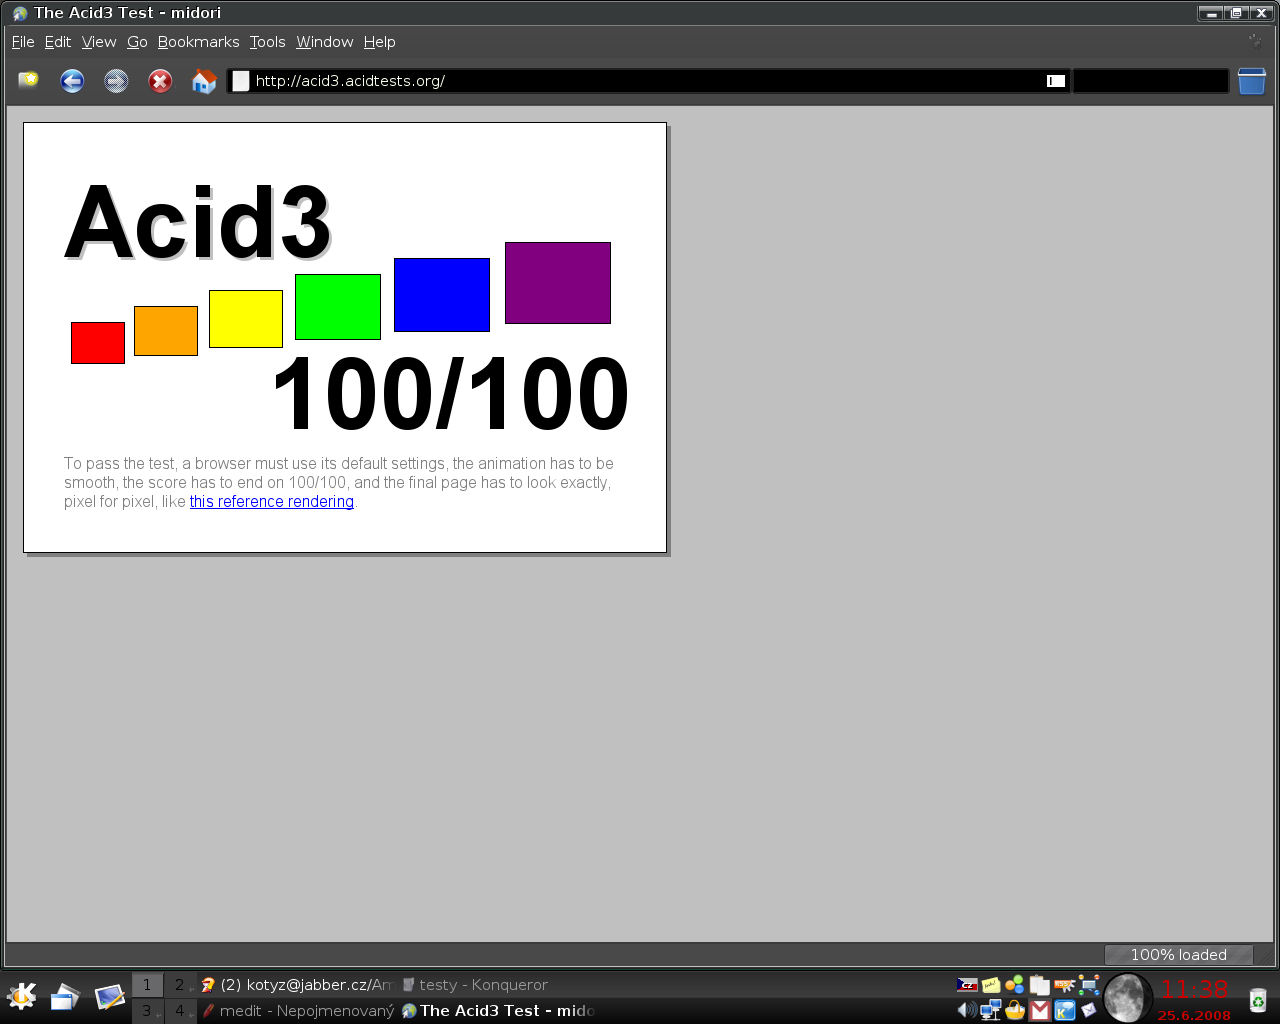1280x1024 pixels.
Task: Follow the 'this reference rendering' link
Action: (x=272, y=502)
